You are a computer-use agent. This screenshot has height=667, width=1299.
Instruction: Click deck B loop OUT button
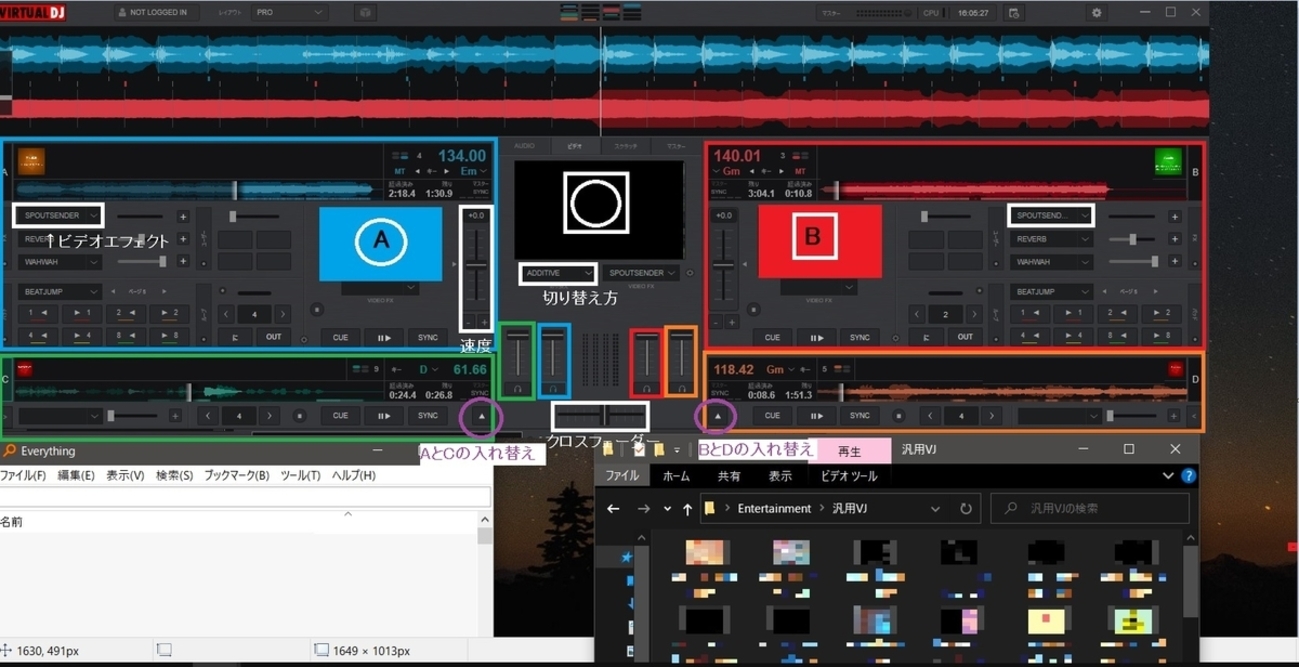click(965, 338)
